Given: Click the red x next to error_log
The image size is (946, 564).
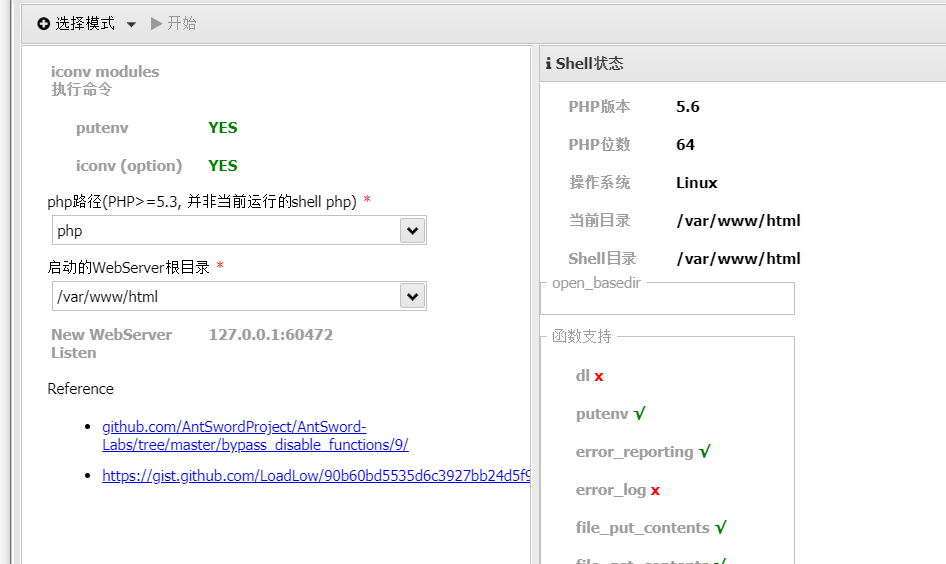Looking at the screenshot, I should click(x=655, y=490).
